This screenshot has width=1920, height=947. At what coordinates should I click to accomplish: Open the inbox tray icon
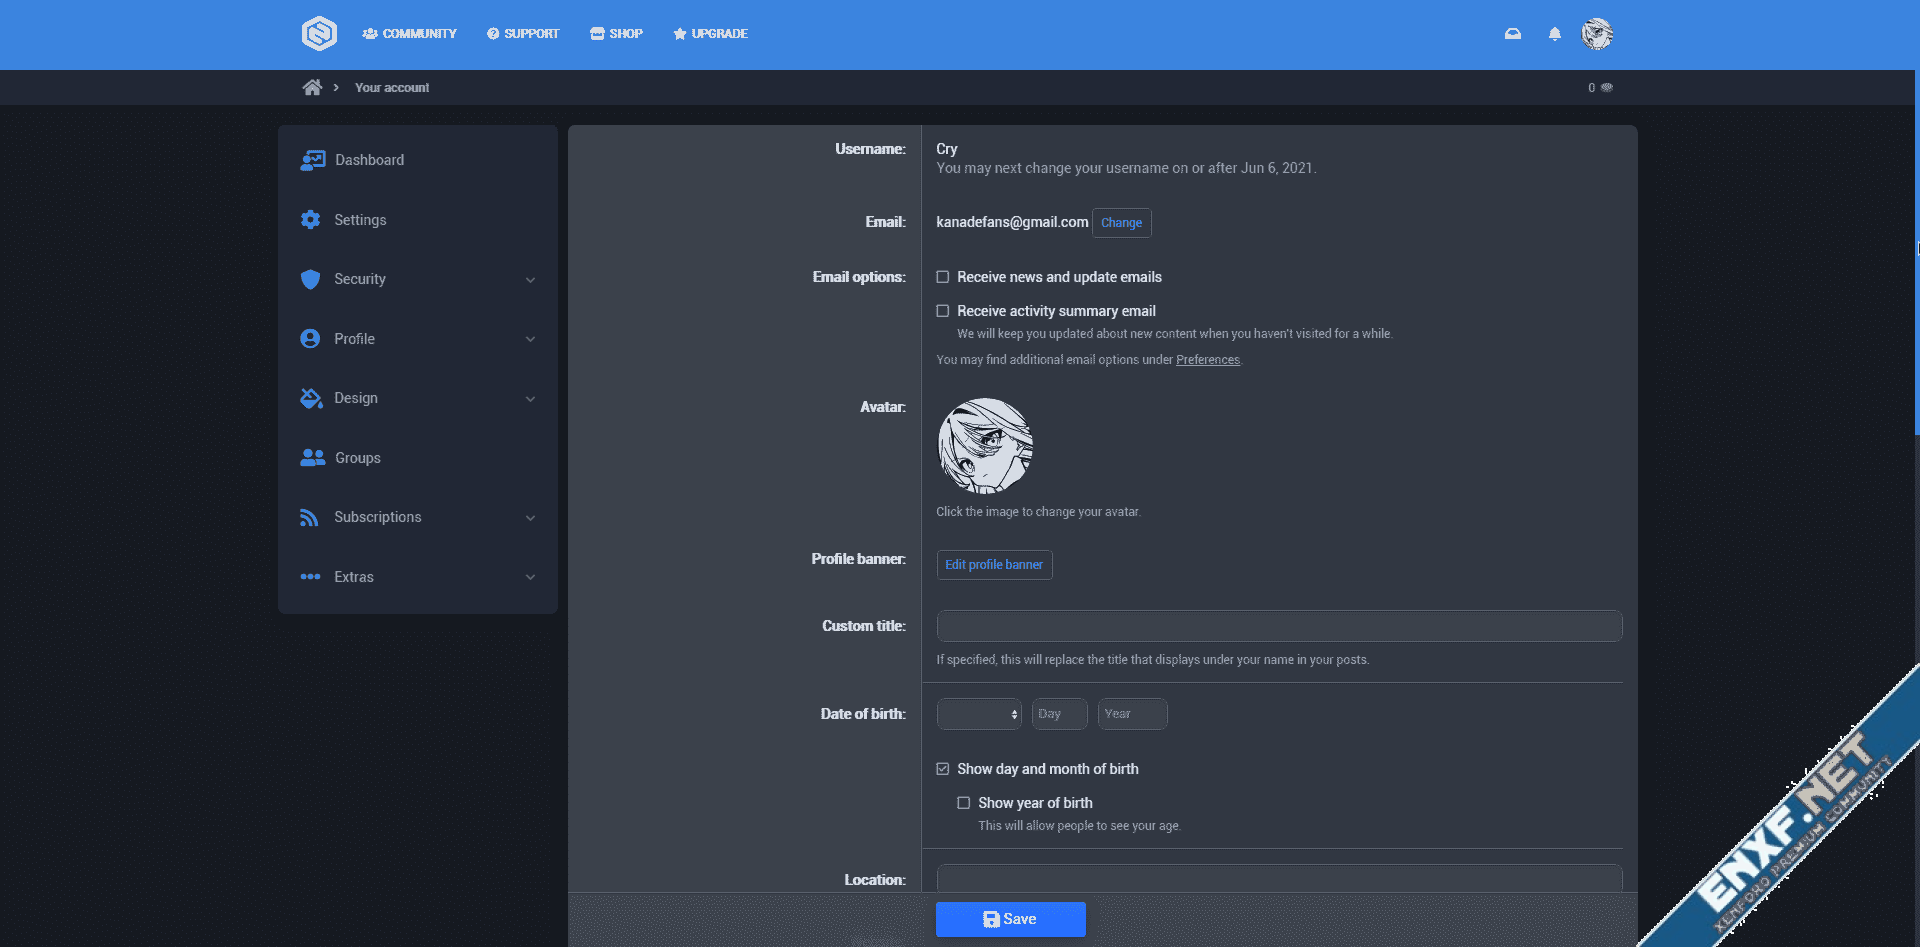[x=1513, y=34]
